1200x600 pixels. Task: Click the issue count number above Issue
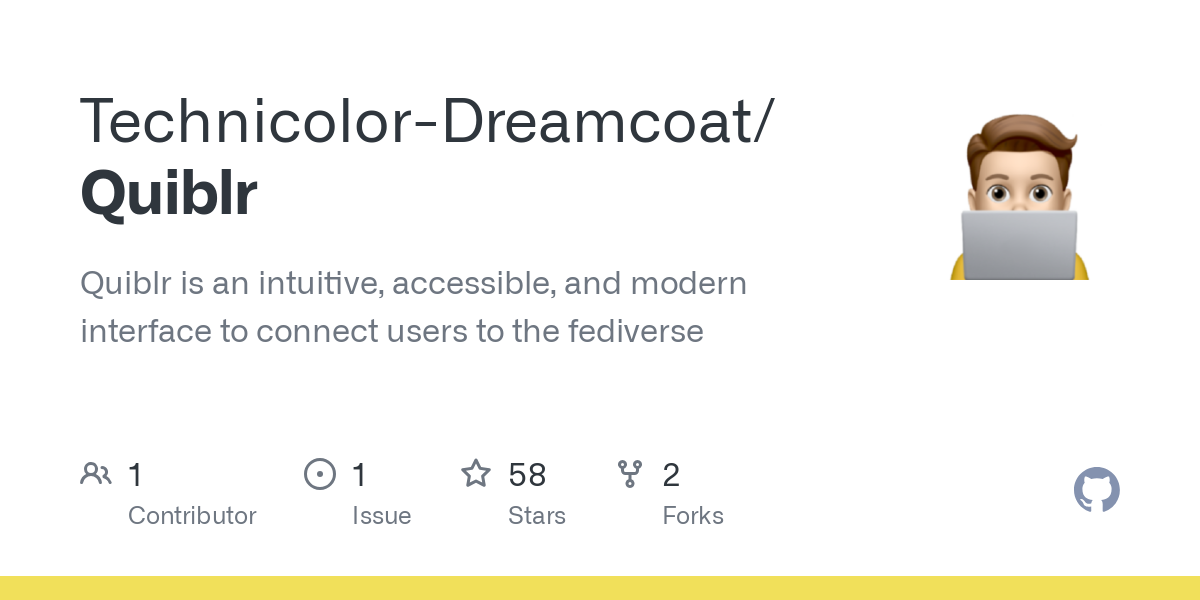pos(360,475)
